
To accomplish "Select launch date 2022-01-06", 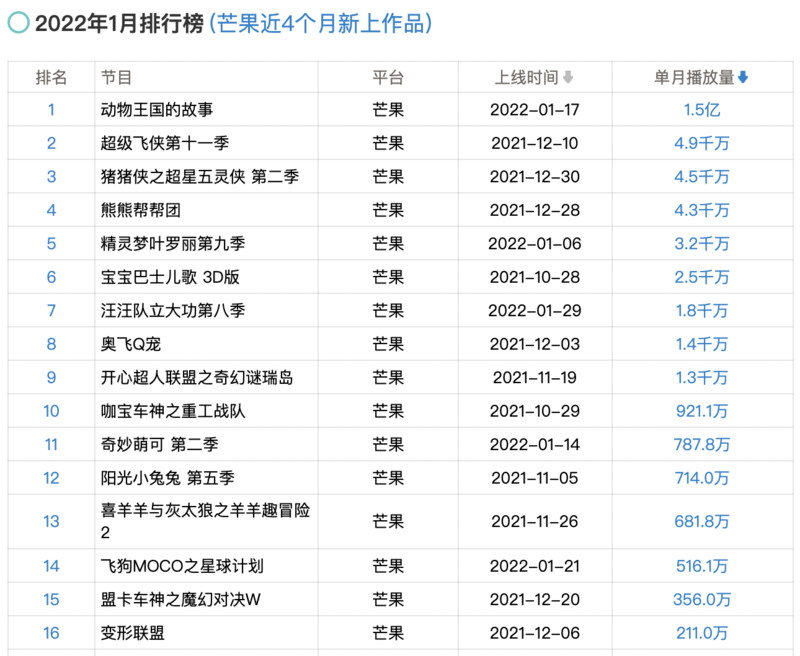I will click(x=535, y=243).
